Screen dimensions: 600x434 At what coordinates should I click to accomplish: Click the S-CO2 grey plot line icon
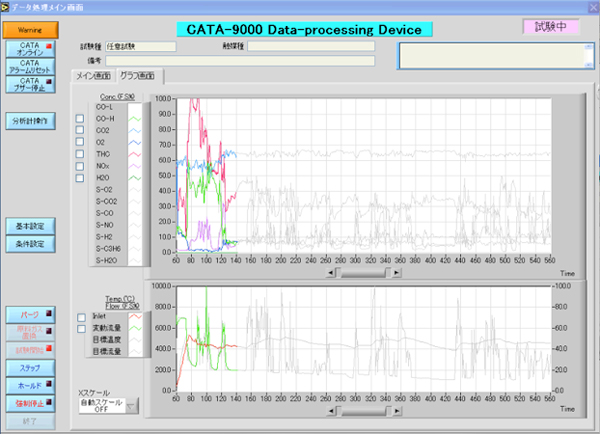134,202
